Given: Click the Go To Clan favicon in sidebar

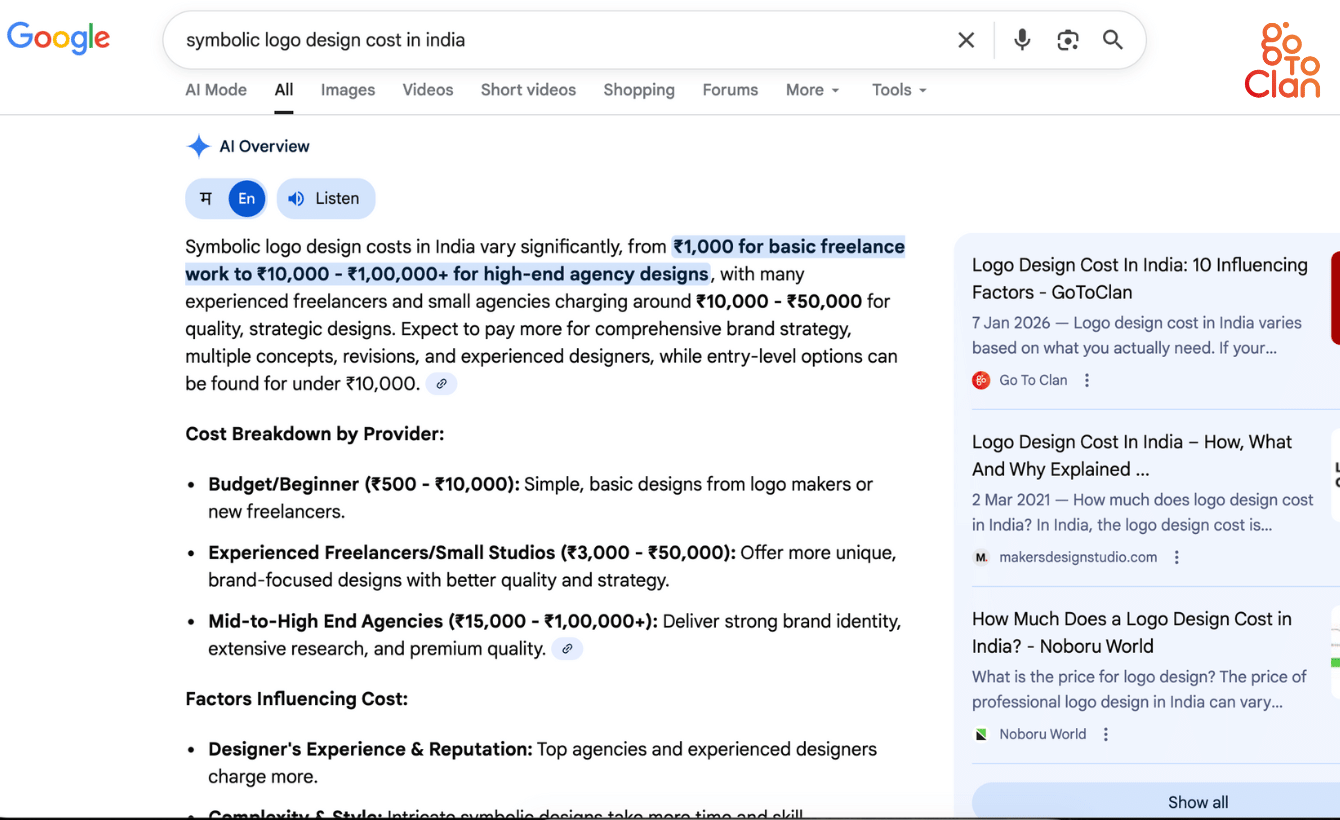Looking at the screenshot, I should coord(981,380).
